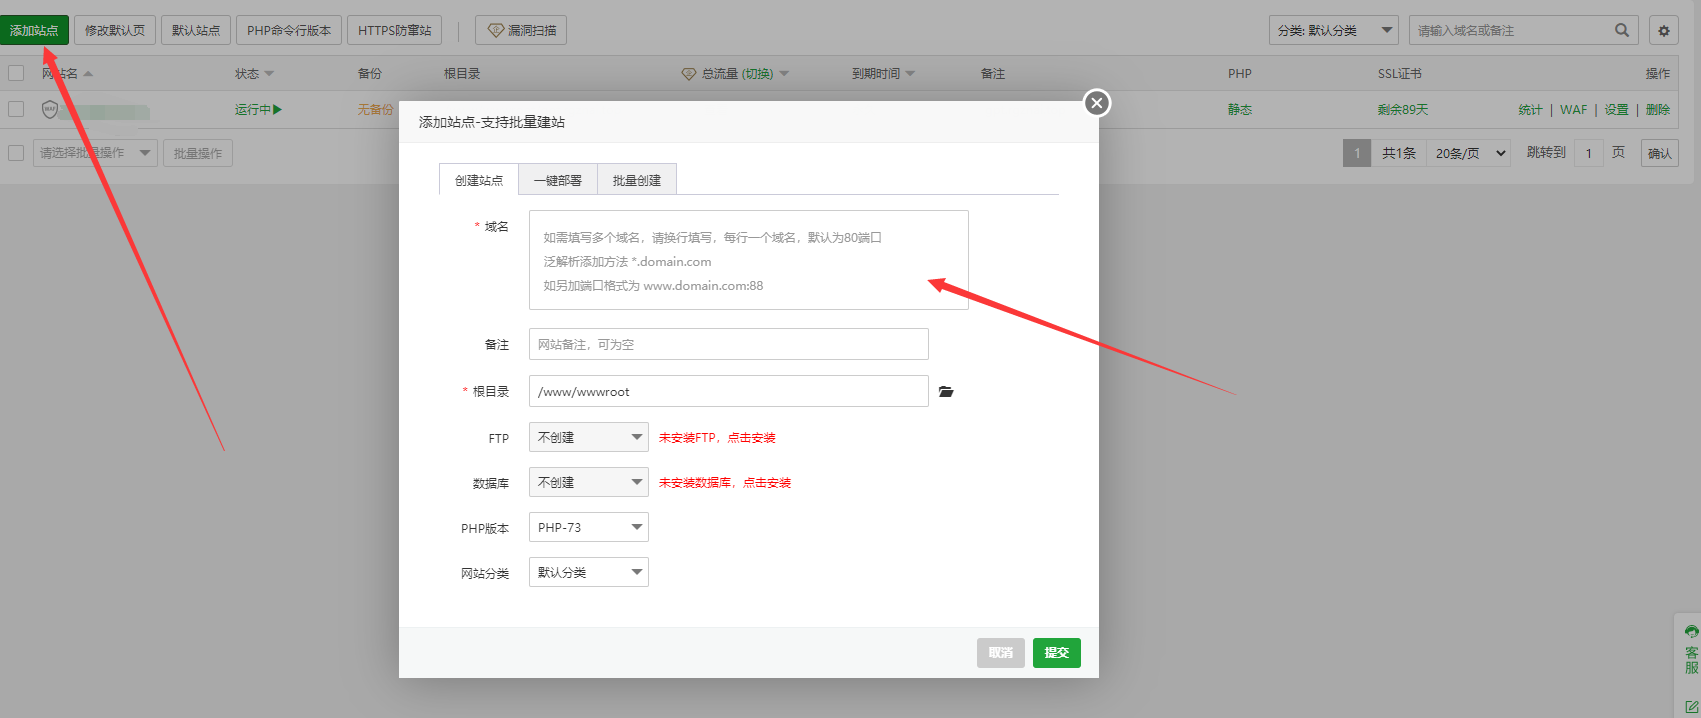
Task: Click the green 提交 button
Action: [1057, 653]
